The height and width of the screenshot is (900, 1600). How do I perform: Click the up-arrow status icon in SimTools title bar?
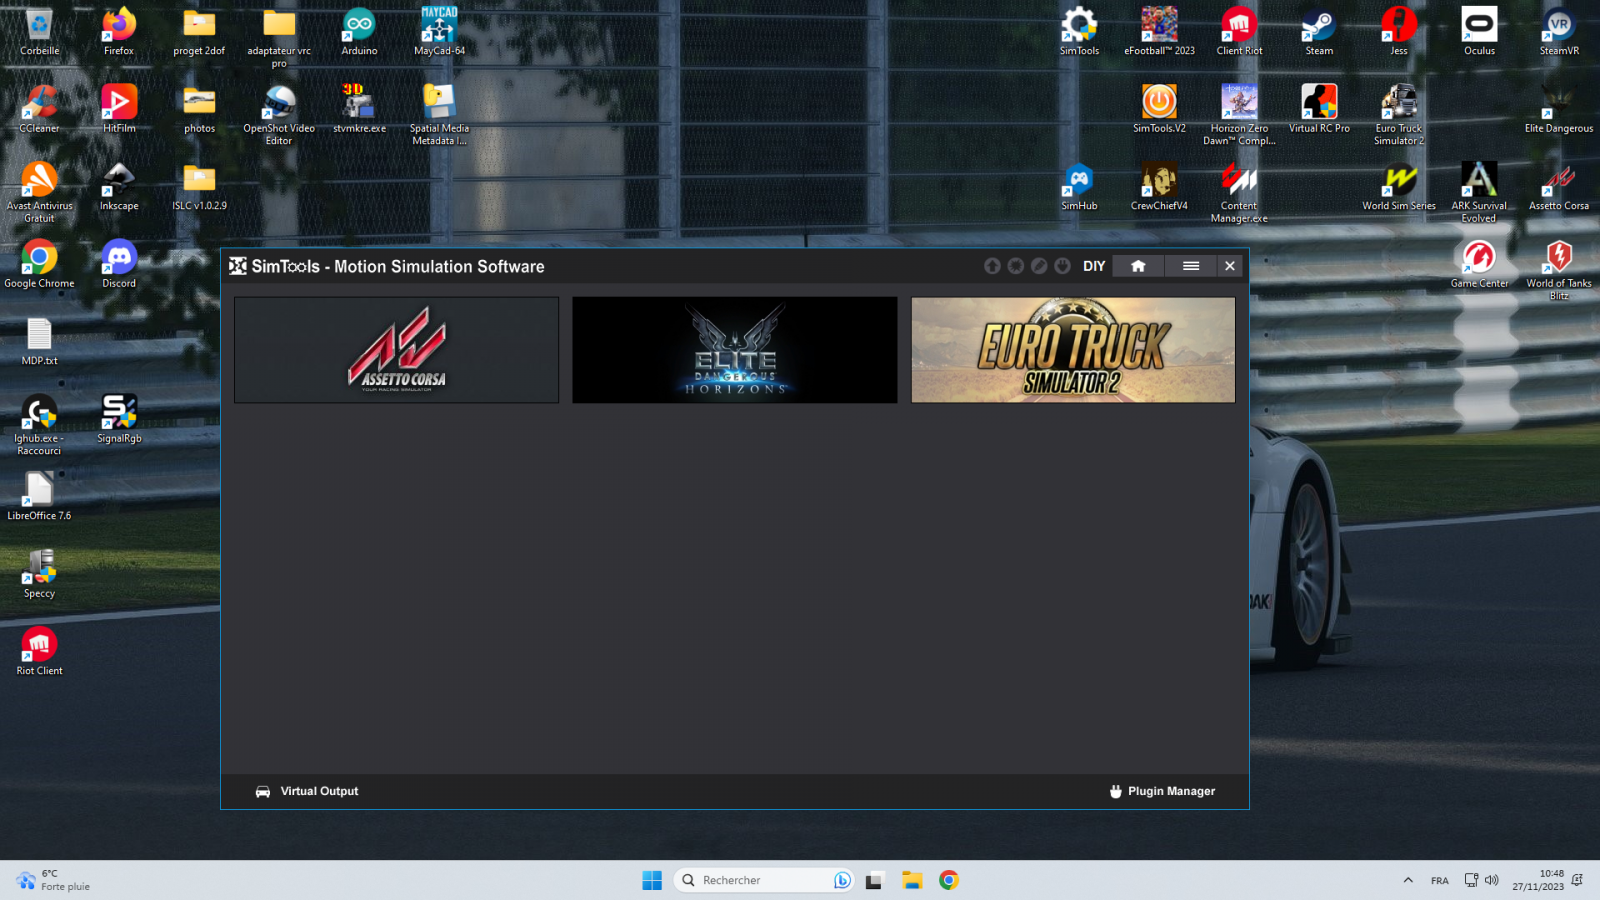pyautogui.click(x=992, y=266)
